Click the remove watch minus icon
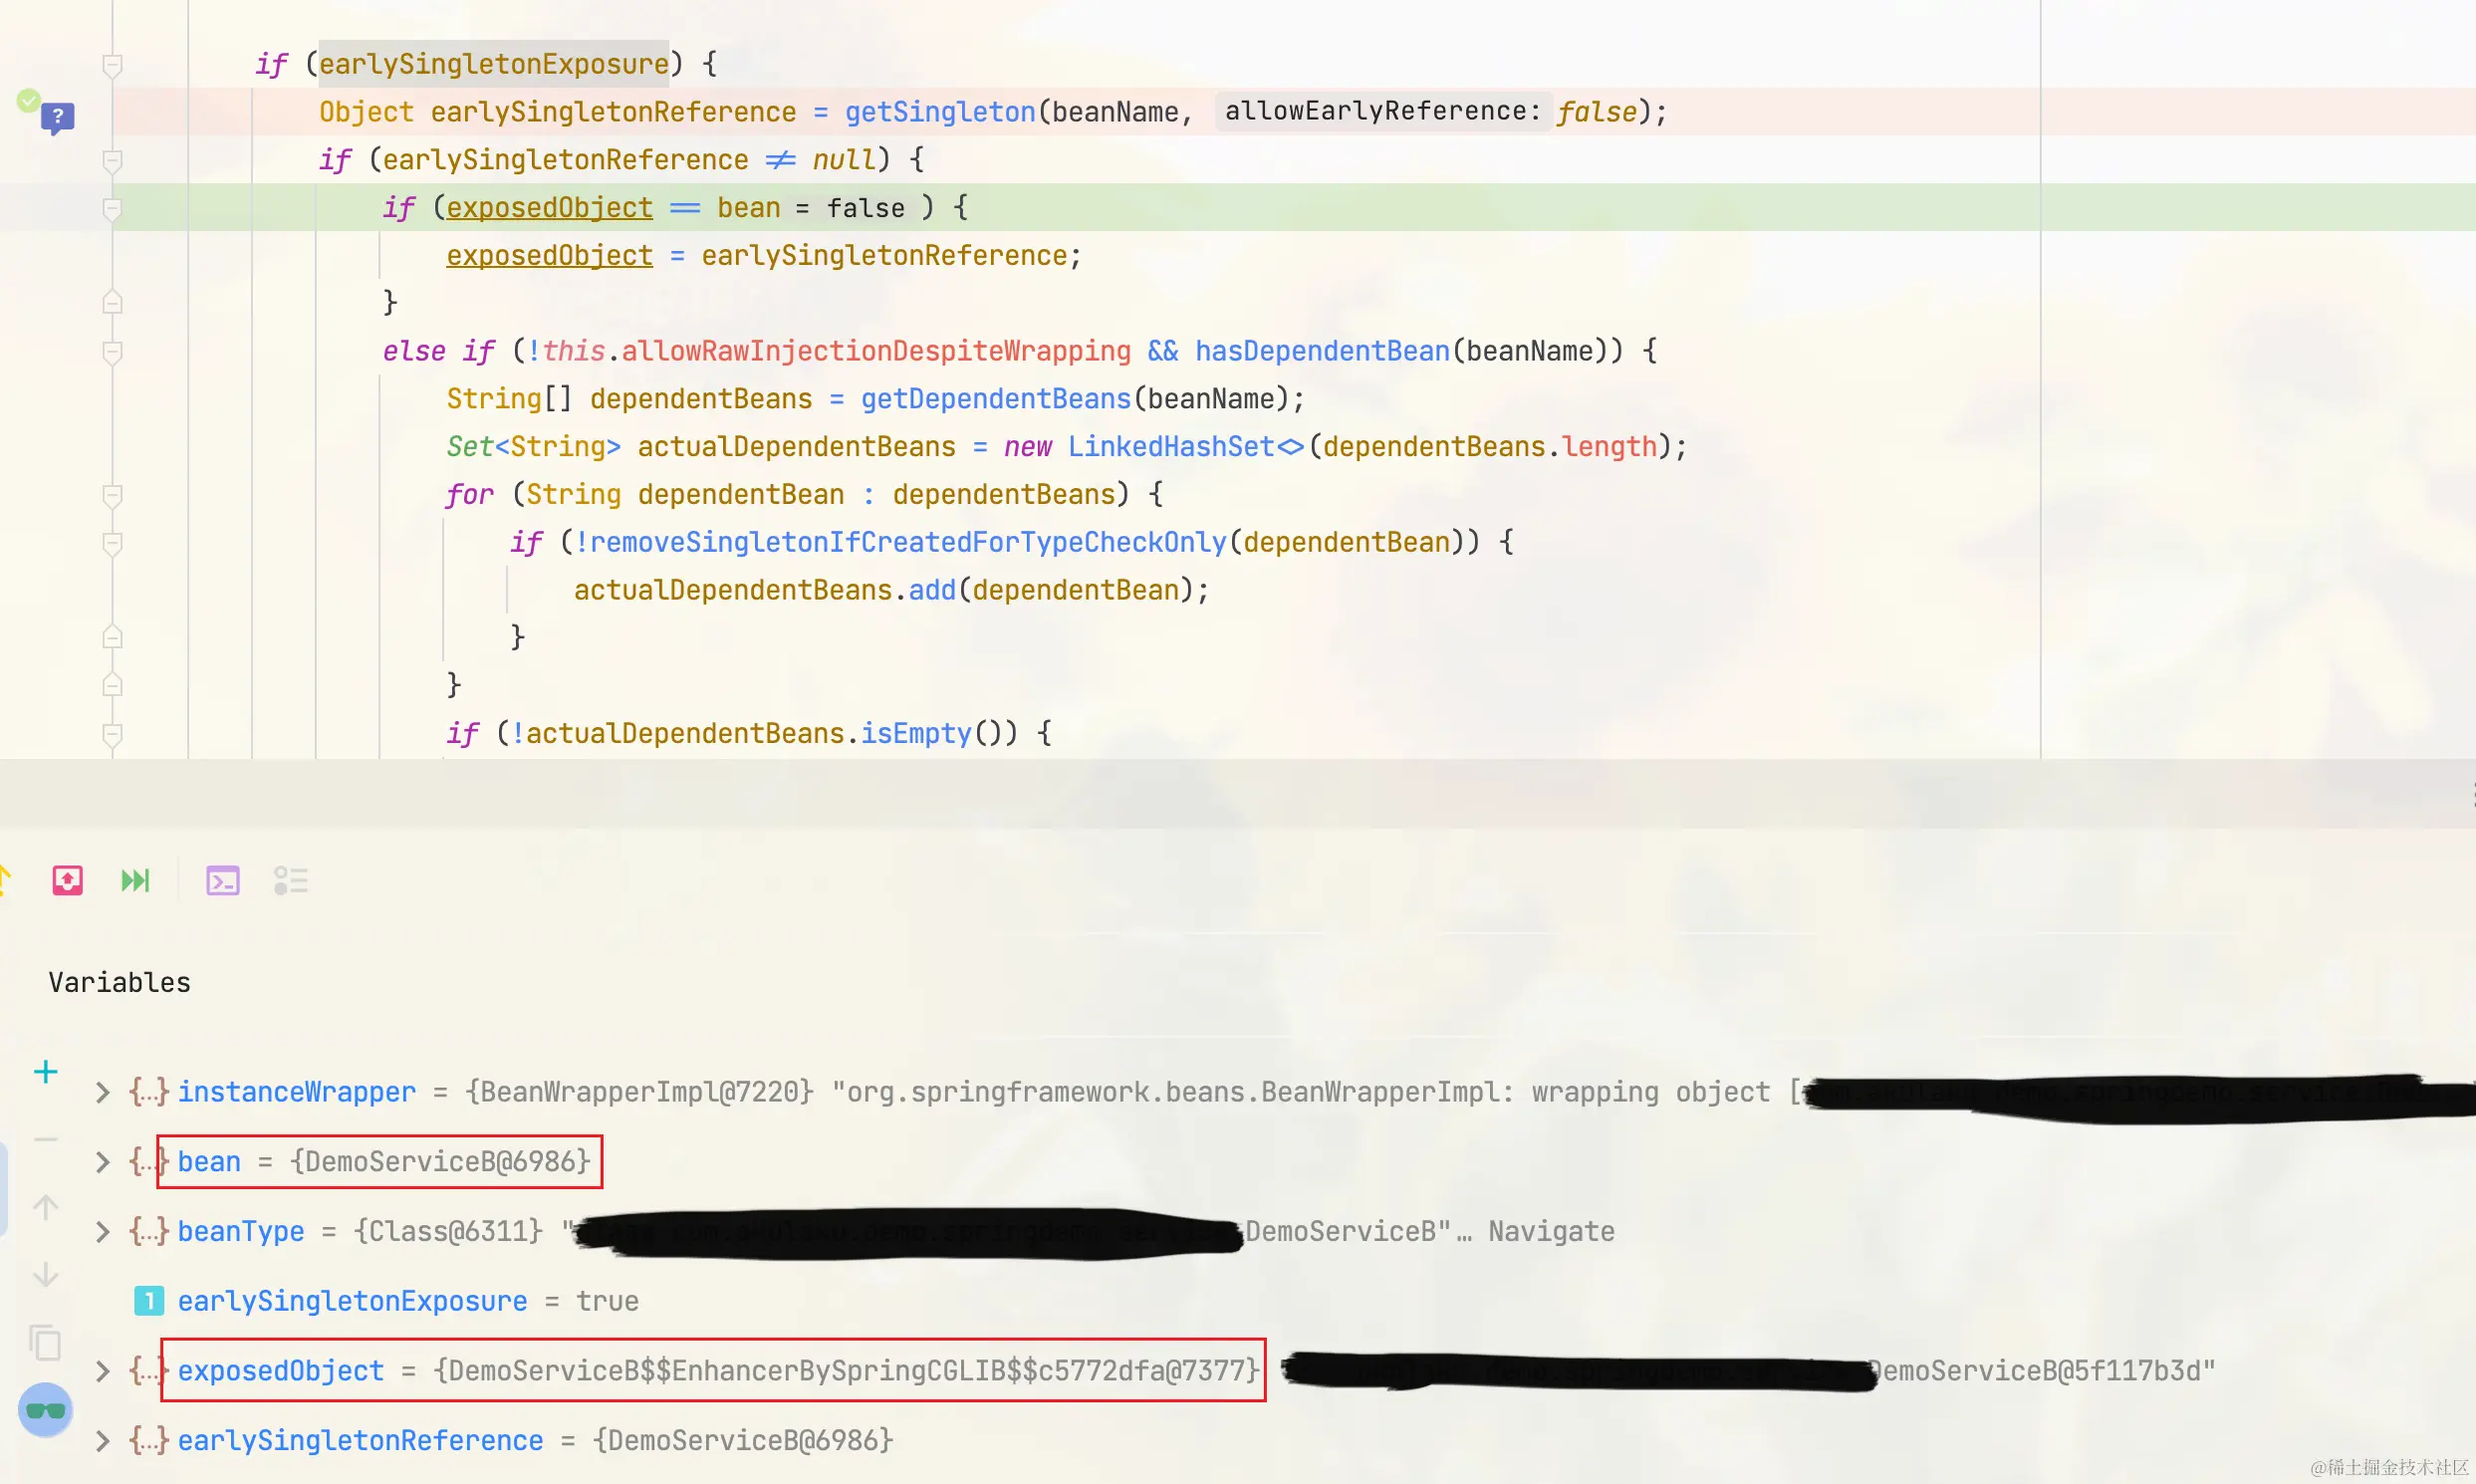The width and height of the screenshot is (2476, 1484). (45, 1139)
